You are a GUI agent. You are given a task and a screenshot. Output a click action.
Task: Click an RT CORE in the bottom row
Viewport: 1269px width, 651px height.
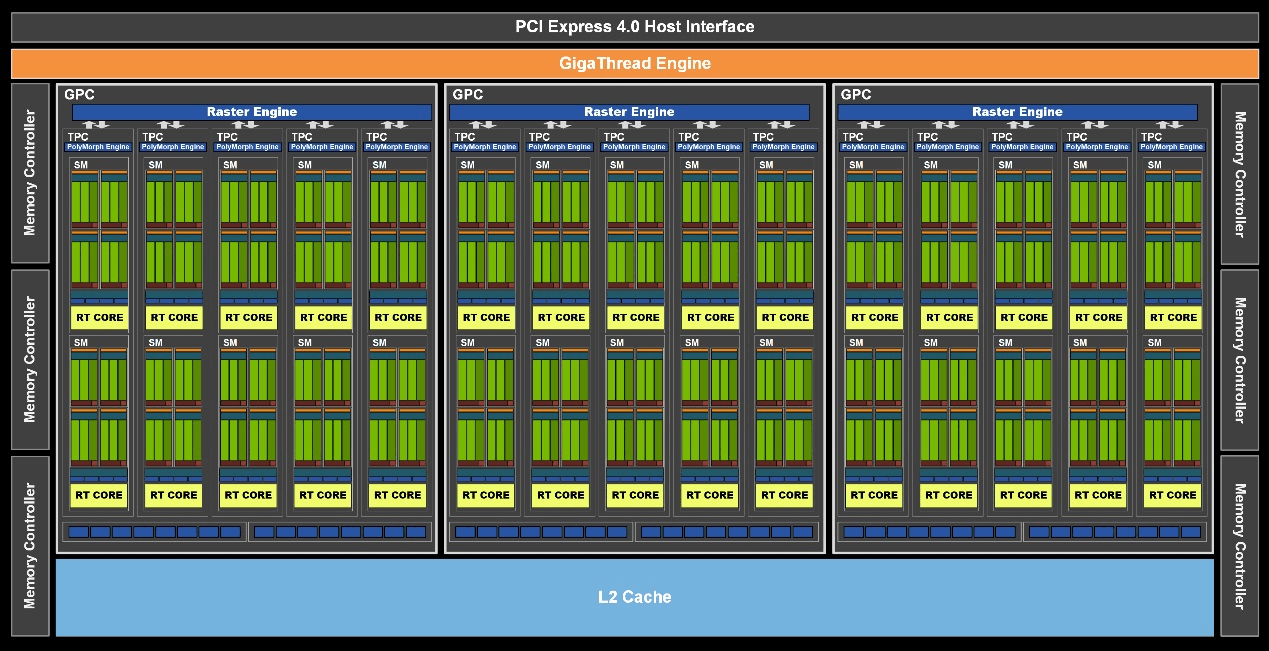[99, 495]
